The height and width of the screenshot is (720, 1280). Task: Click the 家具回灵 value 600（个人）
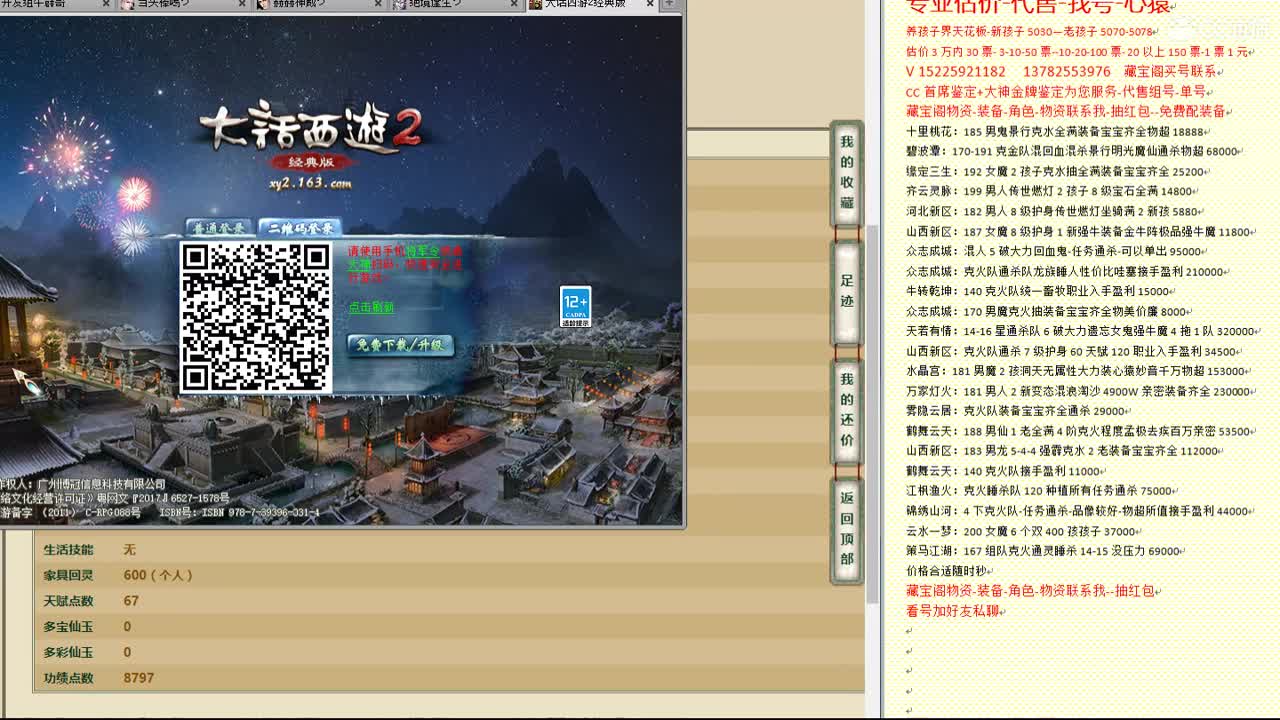[x=158, y=575]
